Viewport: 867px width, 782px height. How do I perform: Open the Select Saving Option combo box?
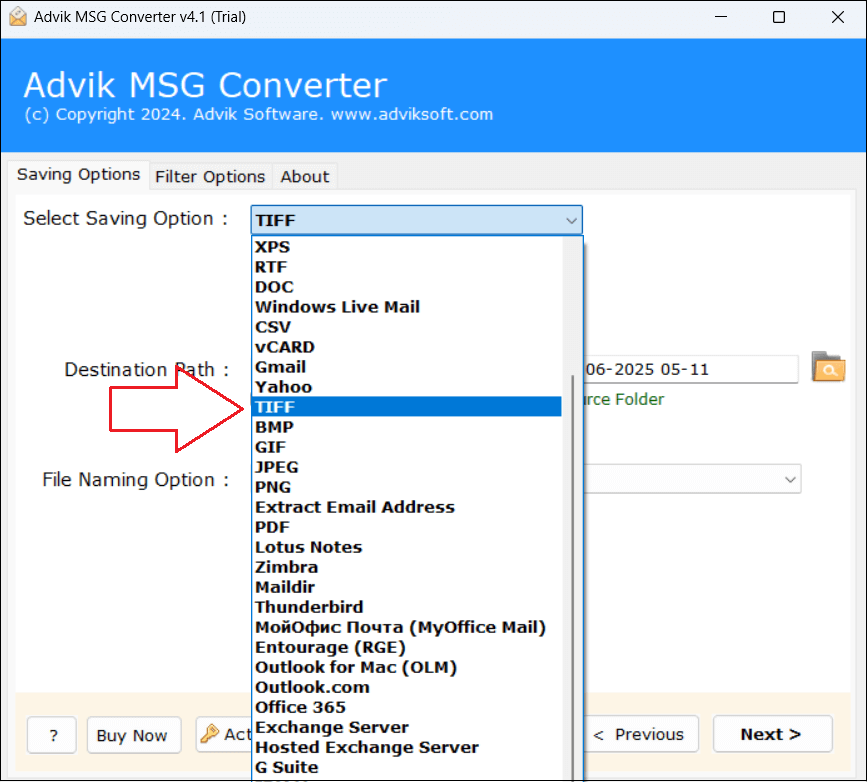click(416, 220)
